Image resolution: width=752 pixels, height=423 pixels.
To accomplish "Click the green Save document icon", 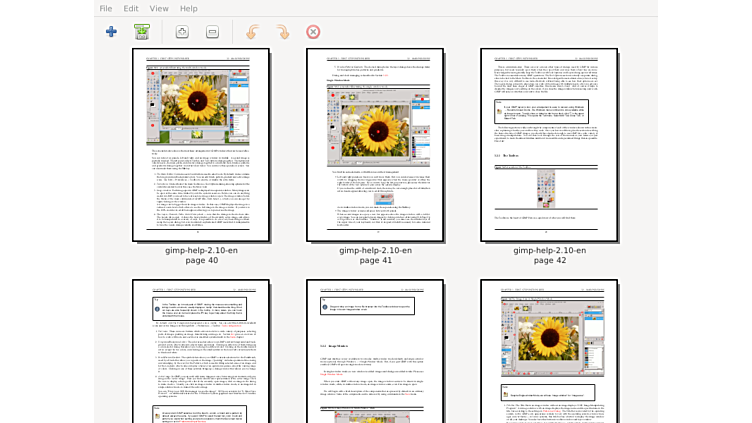I will coord(142,32).
